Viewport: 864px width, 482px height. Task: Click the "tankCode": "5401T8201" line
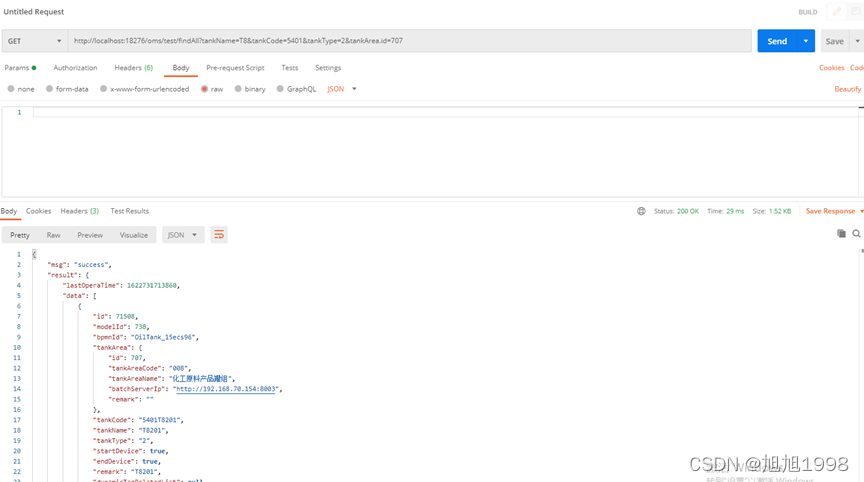pyautogui.click(x=138, y=420)
